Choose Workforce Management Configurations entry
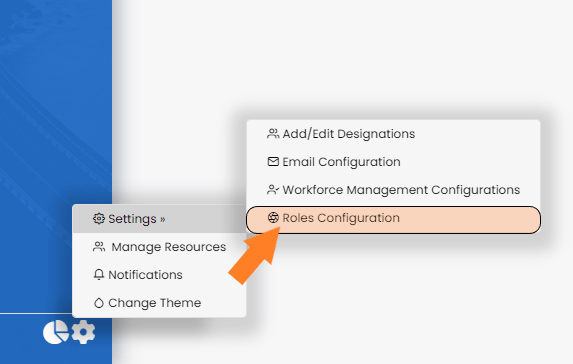 pos(393,190)
